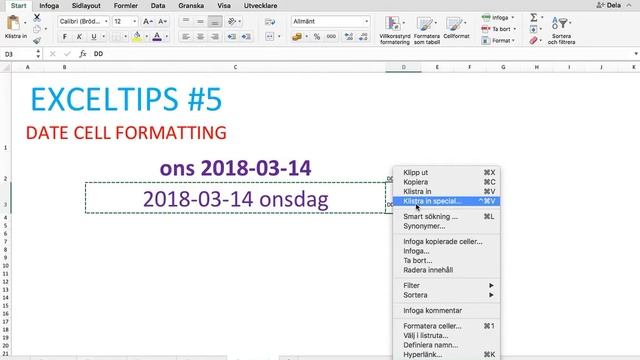Screen dimensions: 640x360
Task: Switch to the Formler ribbon tab
Action: point(126,6)
